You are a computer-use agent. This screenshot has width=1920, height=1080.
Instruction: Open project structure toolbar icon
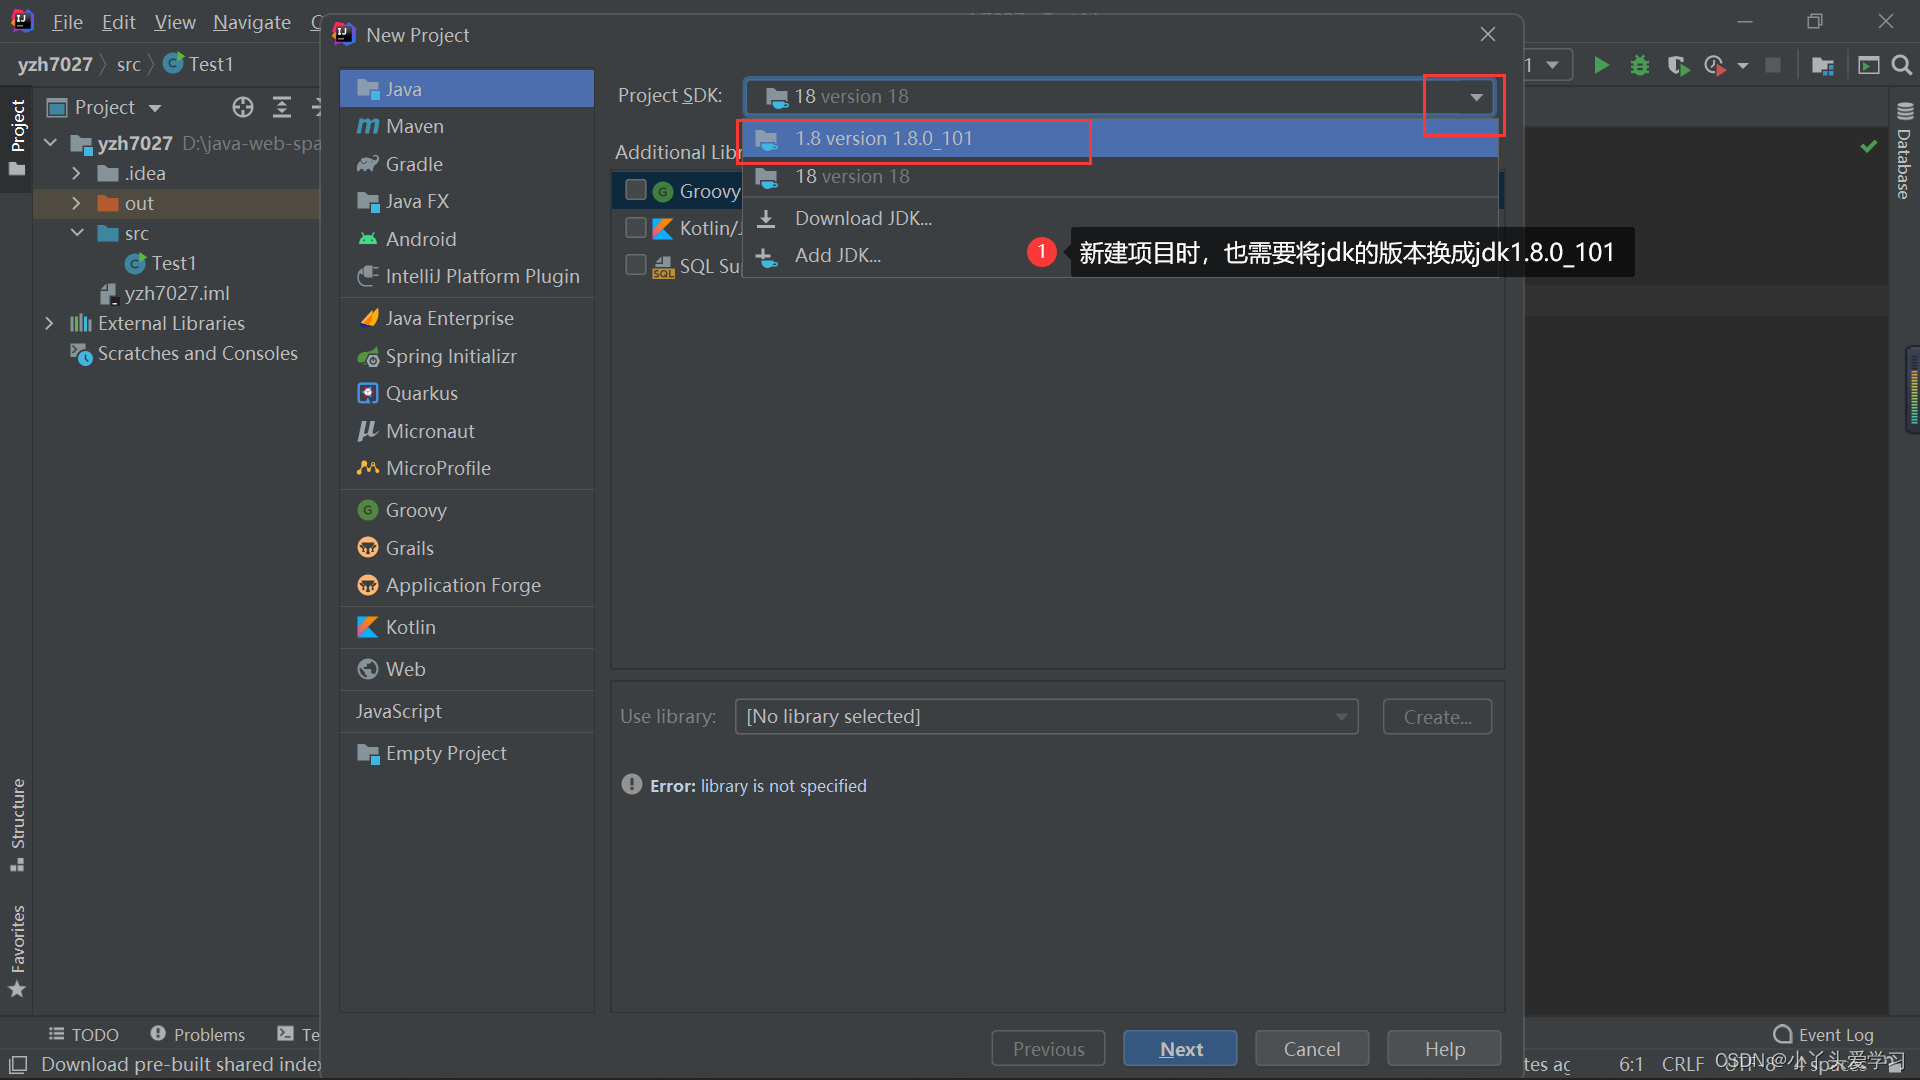1822,65
